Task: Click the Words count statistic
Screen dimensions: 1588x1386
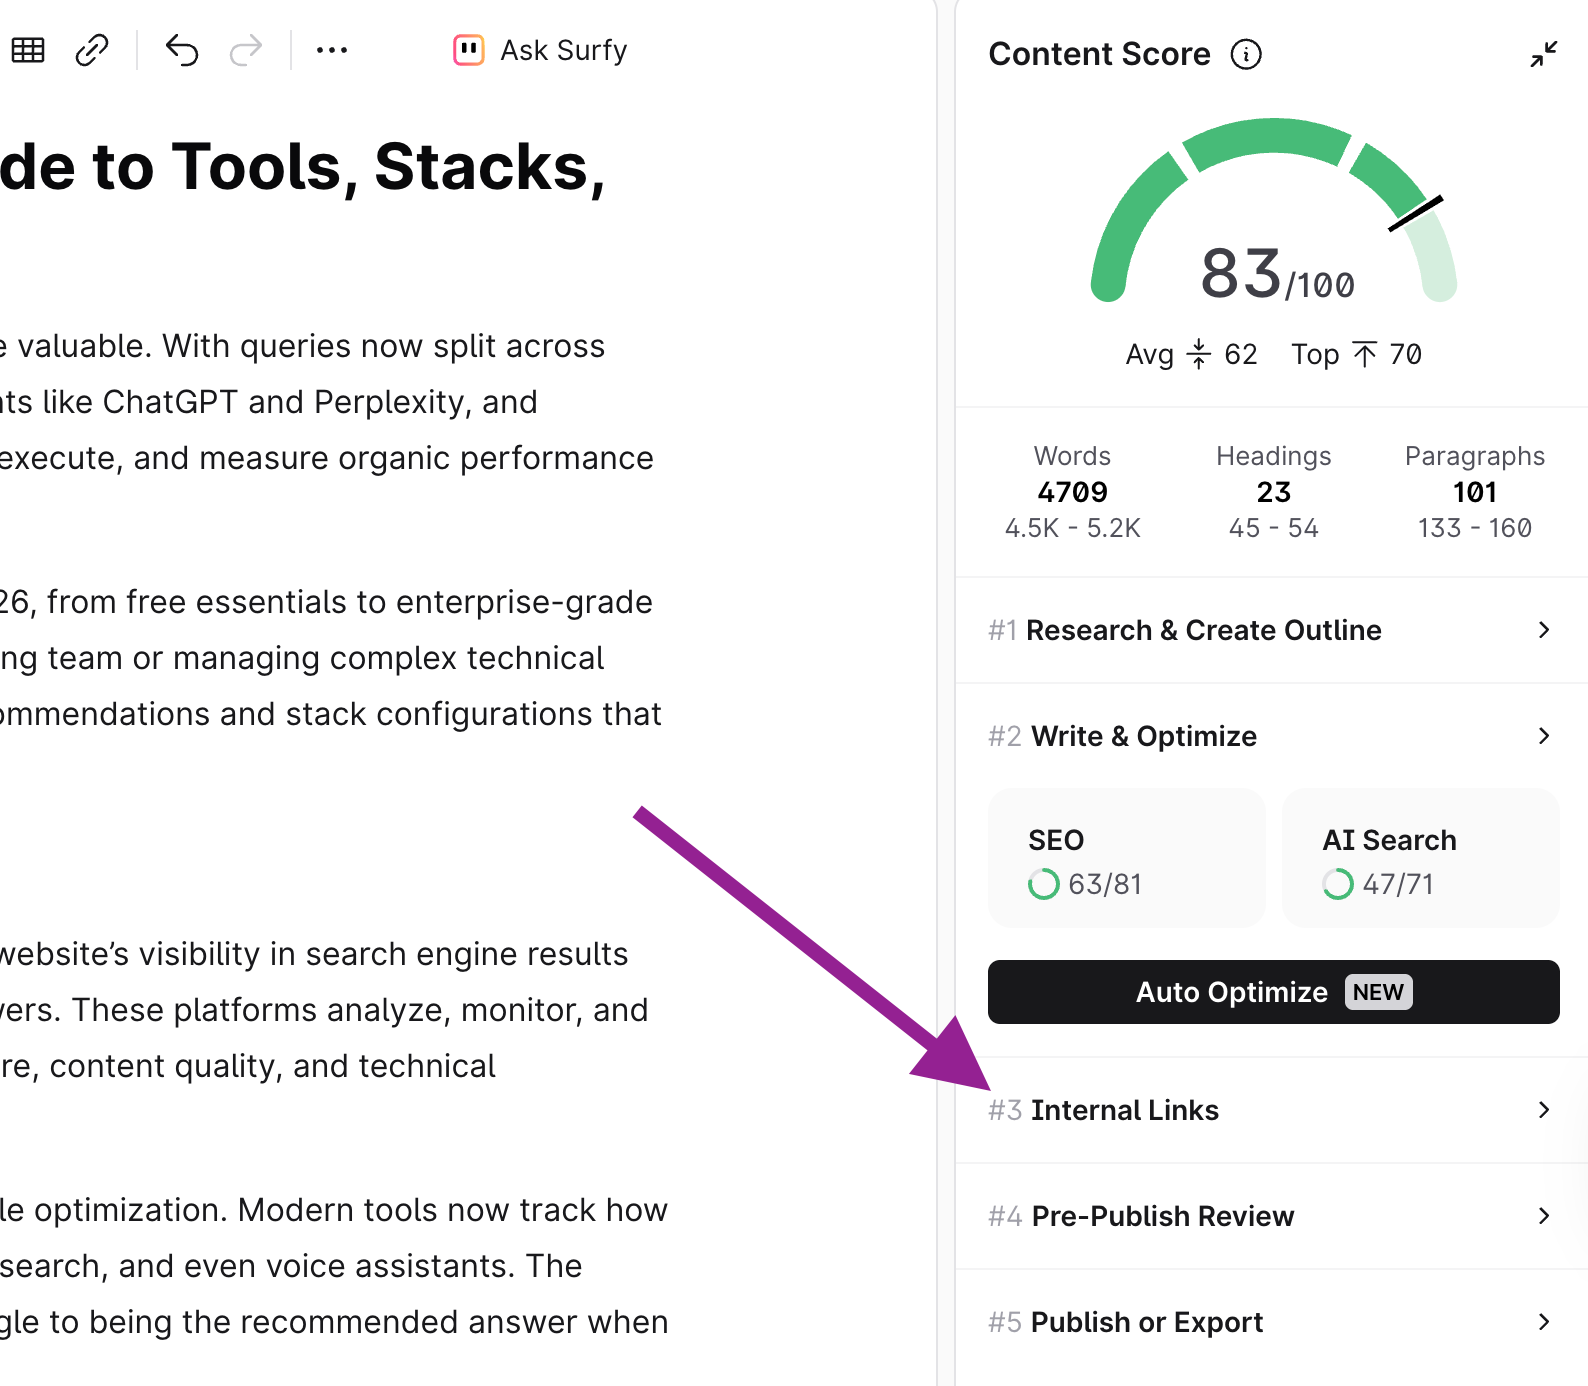Action: click(1072, 491)
